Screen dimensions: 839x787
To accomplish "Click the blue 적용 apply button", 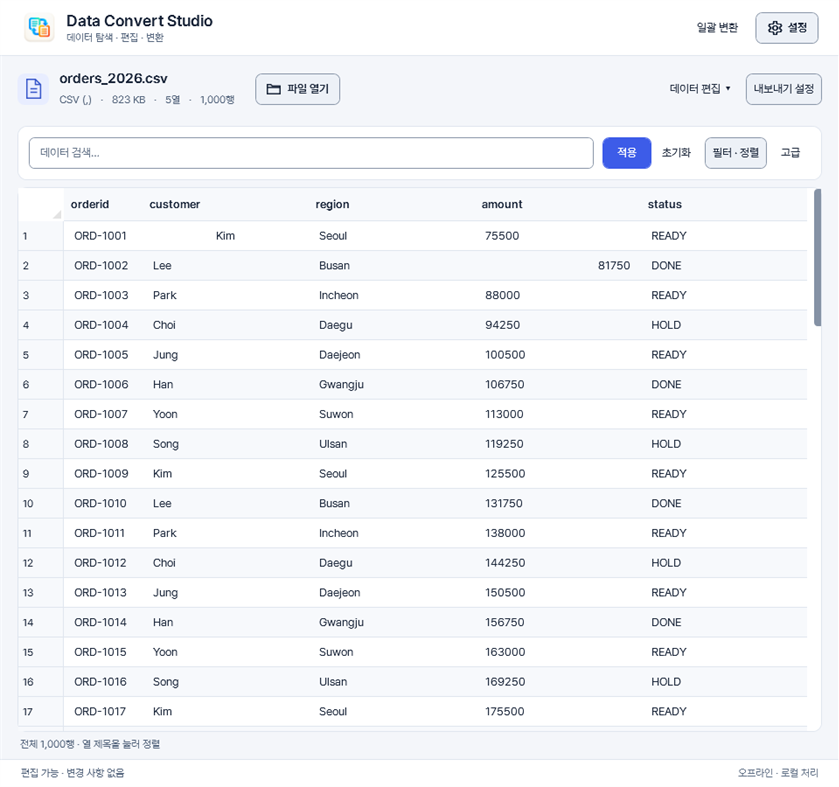I will point(627,153).
